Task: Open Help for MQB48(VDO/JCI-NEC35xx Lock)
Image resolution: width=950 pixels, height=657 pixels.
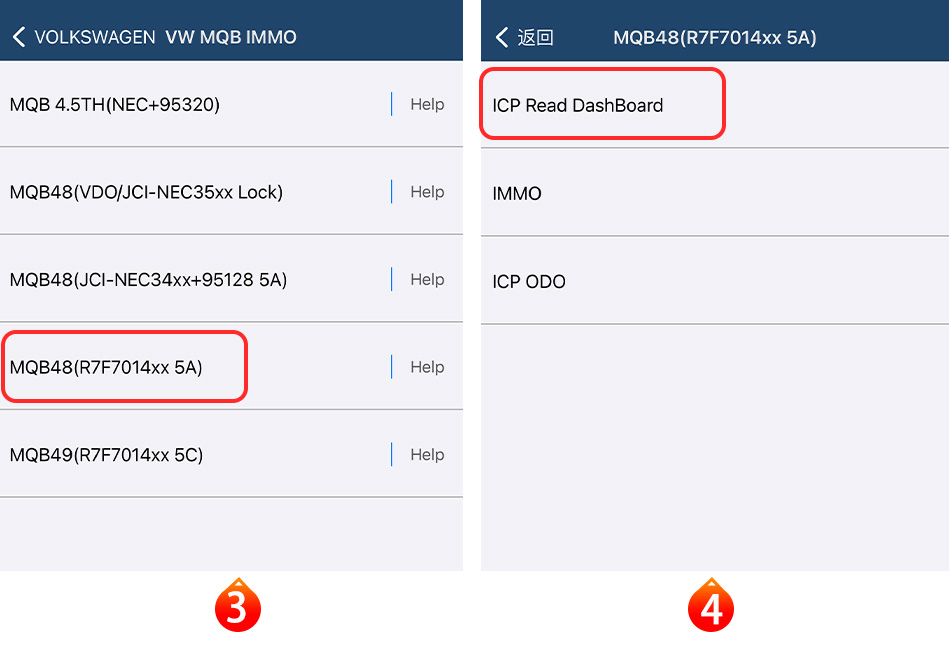Action: [427, 192]
